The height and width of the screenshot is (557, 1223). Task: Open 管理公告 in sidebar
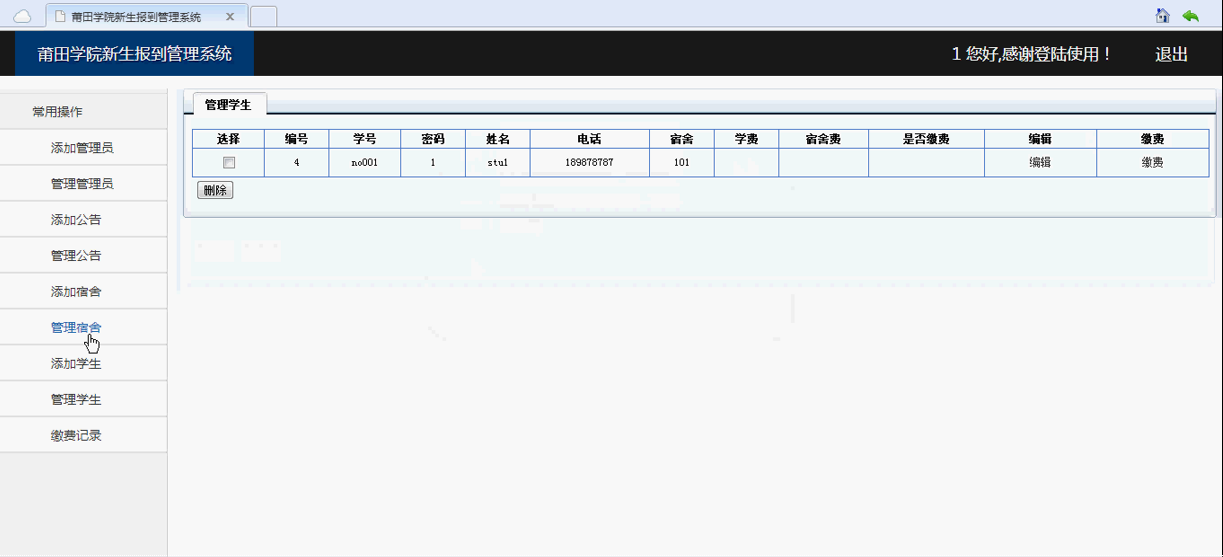point(76,256)
